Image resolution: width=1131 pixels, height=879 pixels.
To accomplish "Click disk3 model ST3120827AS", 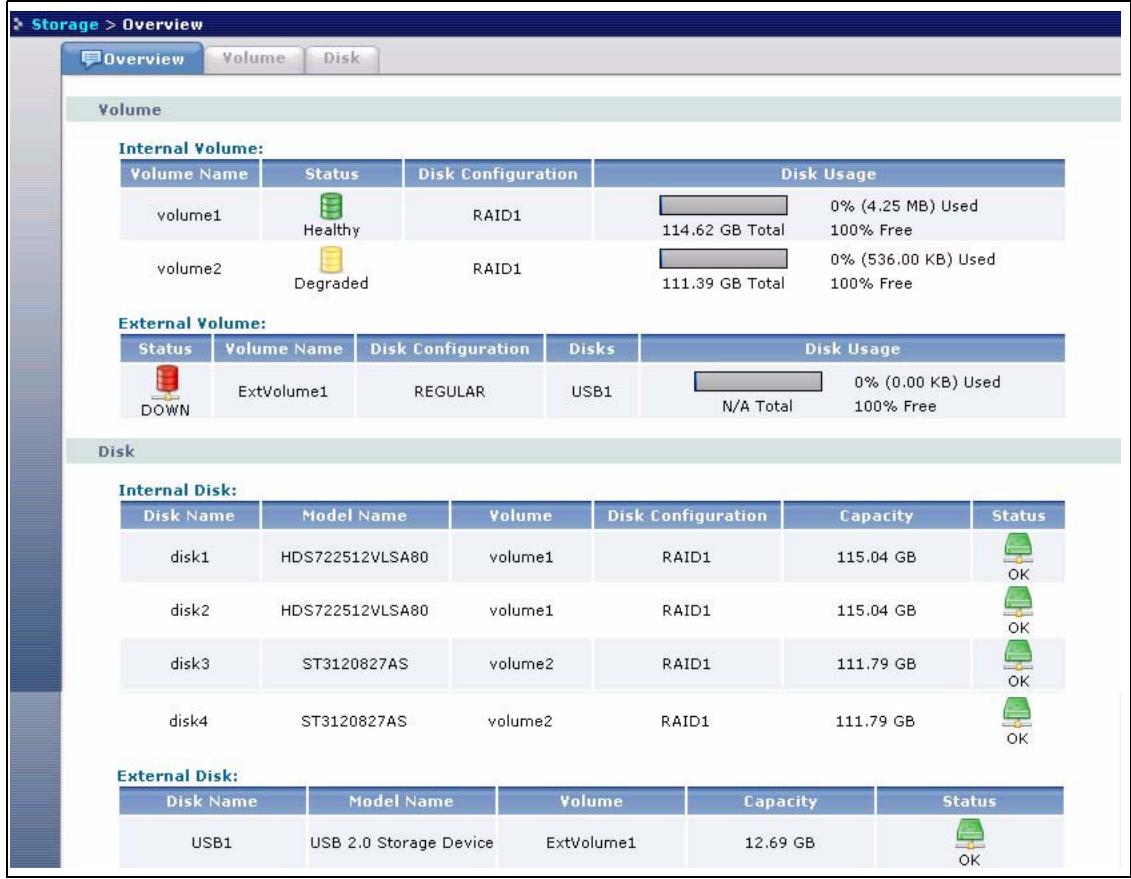I will pos(355,663).
